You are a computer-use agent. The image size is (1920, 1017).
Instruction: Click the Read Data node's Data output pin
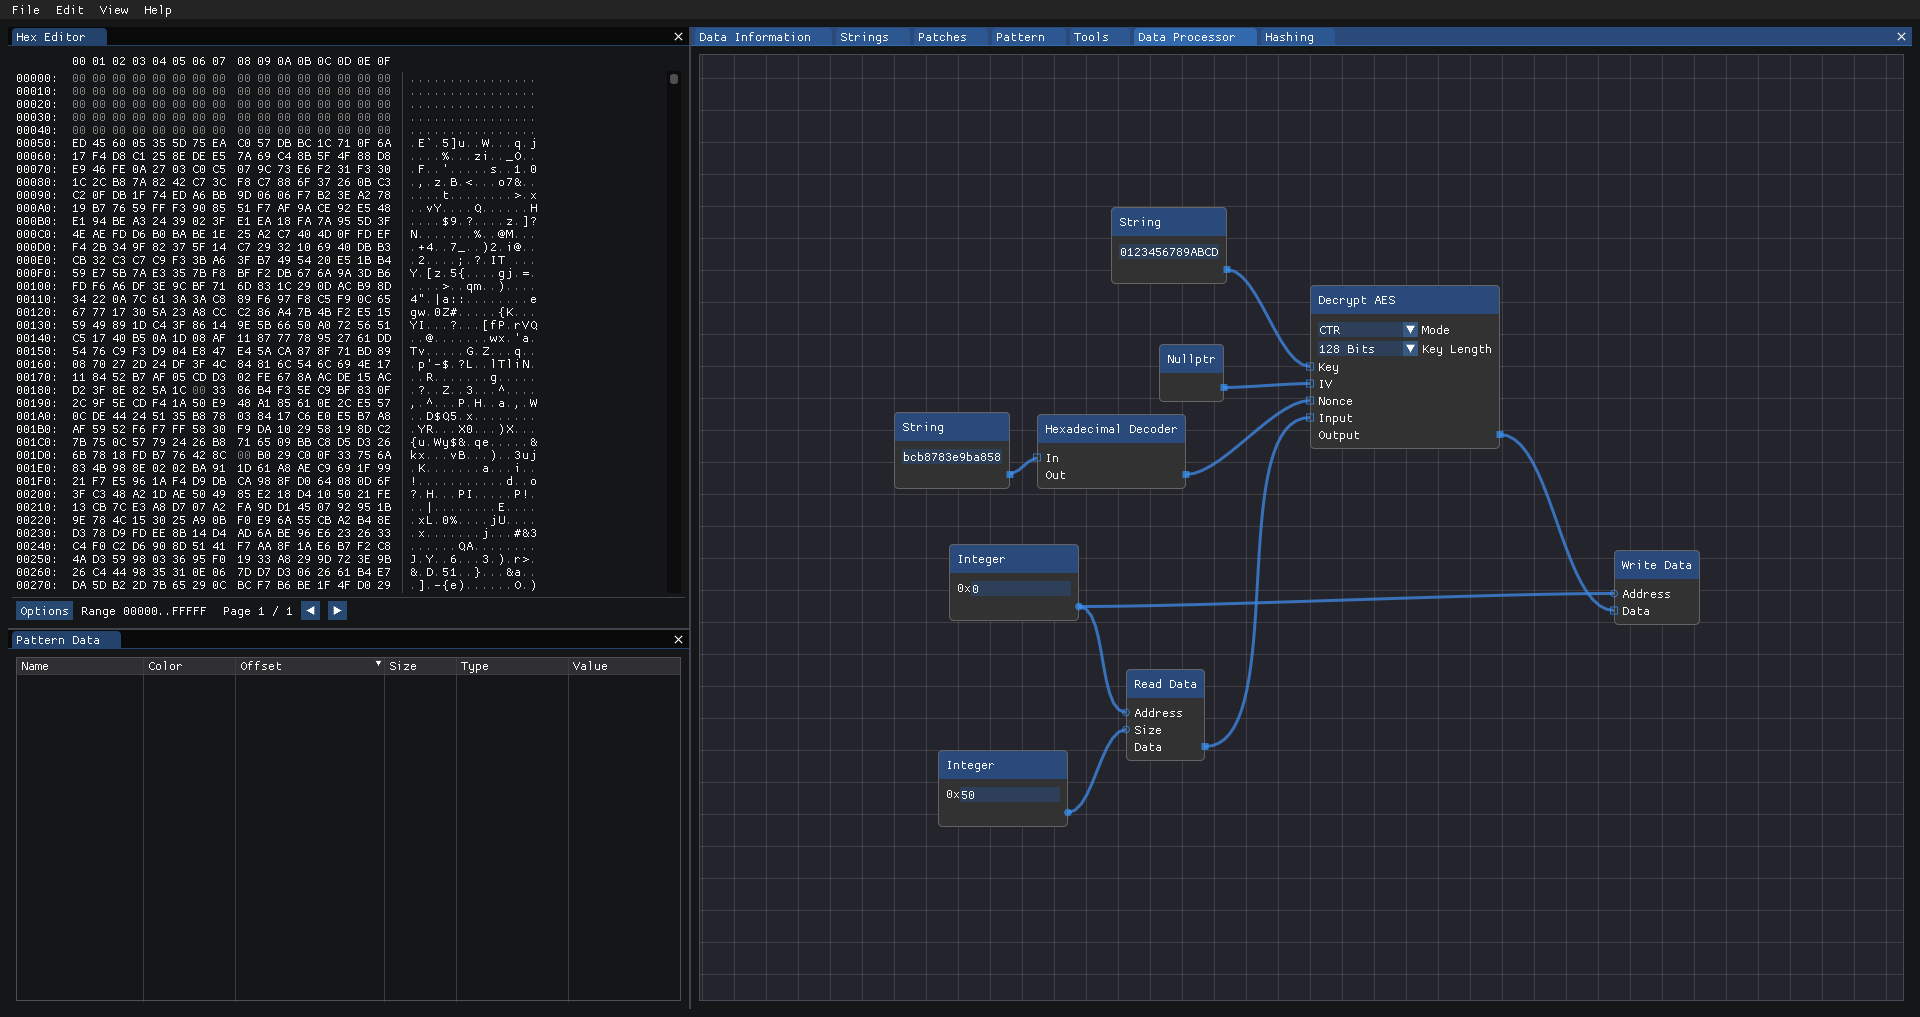(x=1204, y=747)
